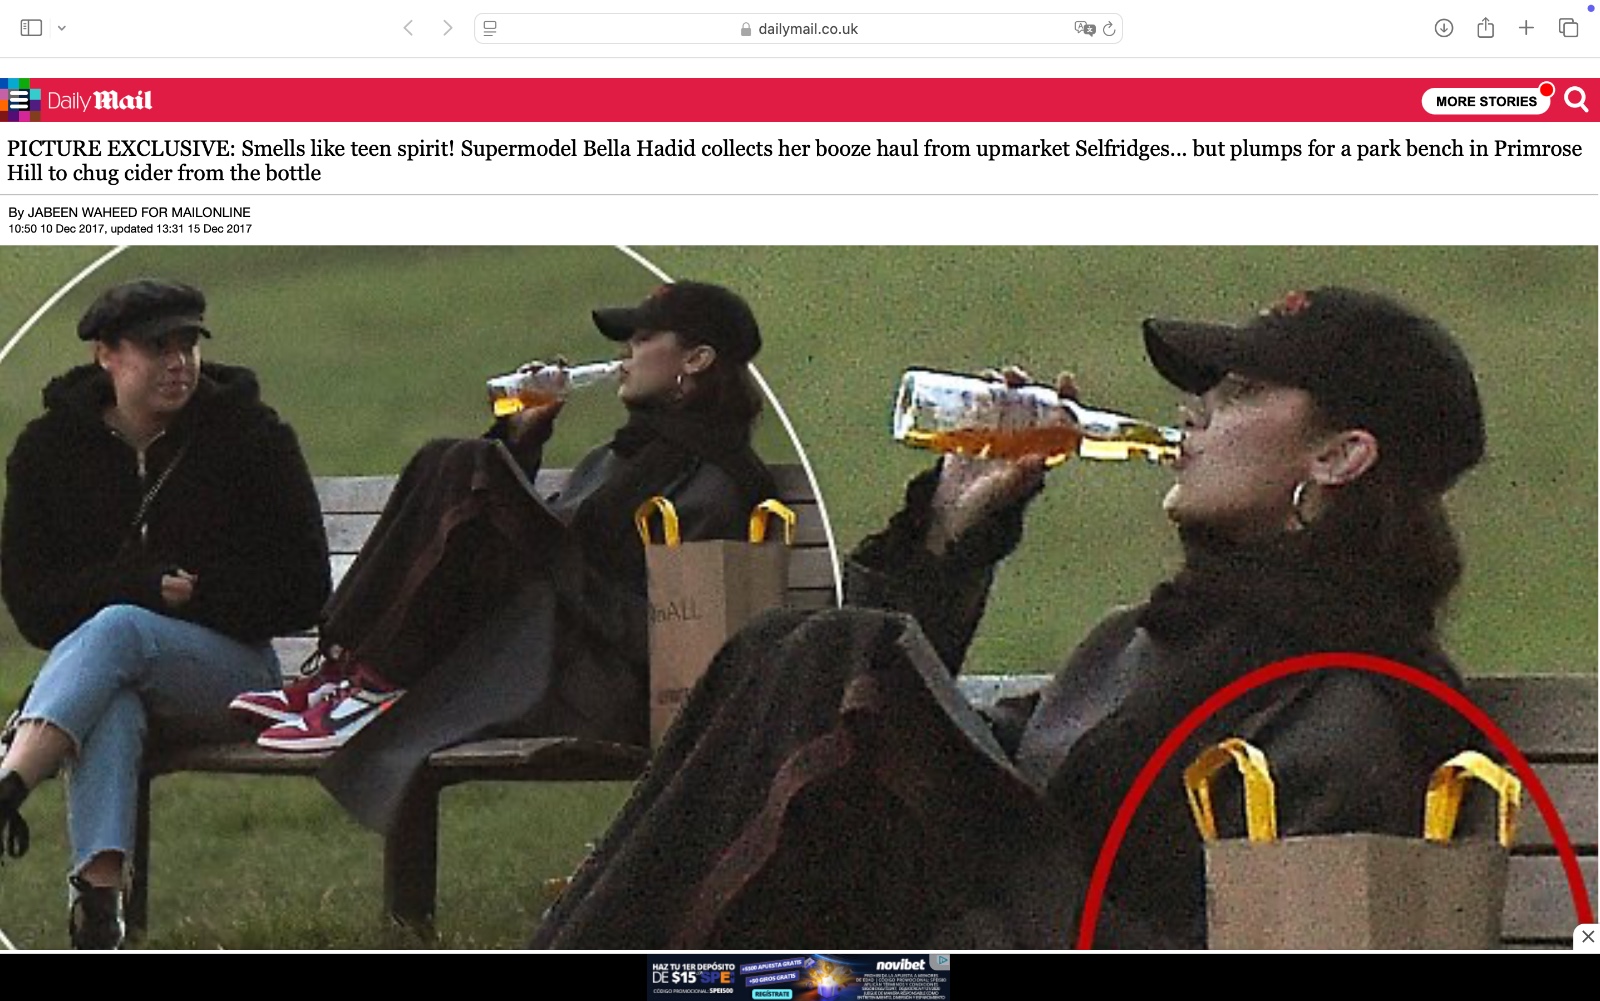Open the page menu in address bar
This screenshot has height=1001, width=1600.
[490, 28]
